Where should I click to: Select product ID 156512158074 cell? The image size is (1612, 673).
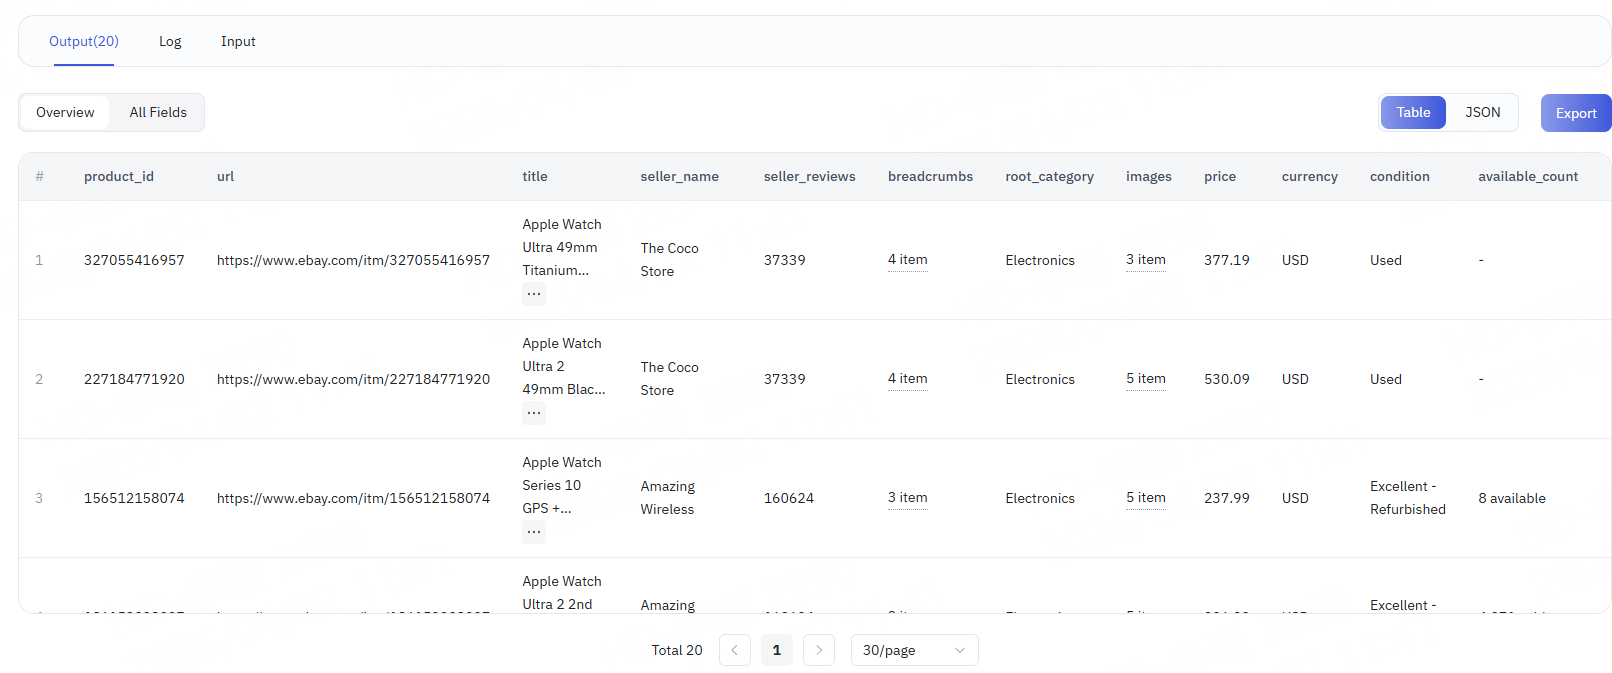point(134,498)
